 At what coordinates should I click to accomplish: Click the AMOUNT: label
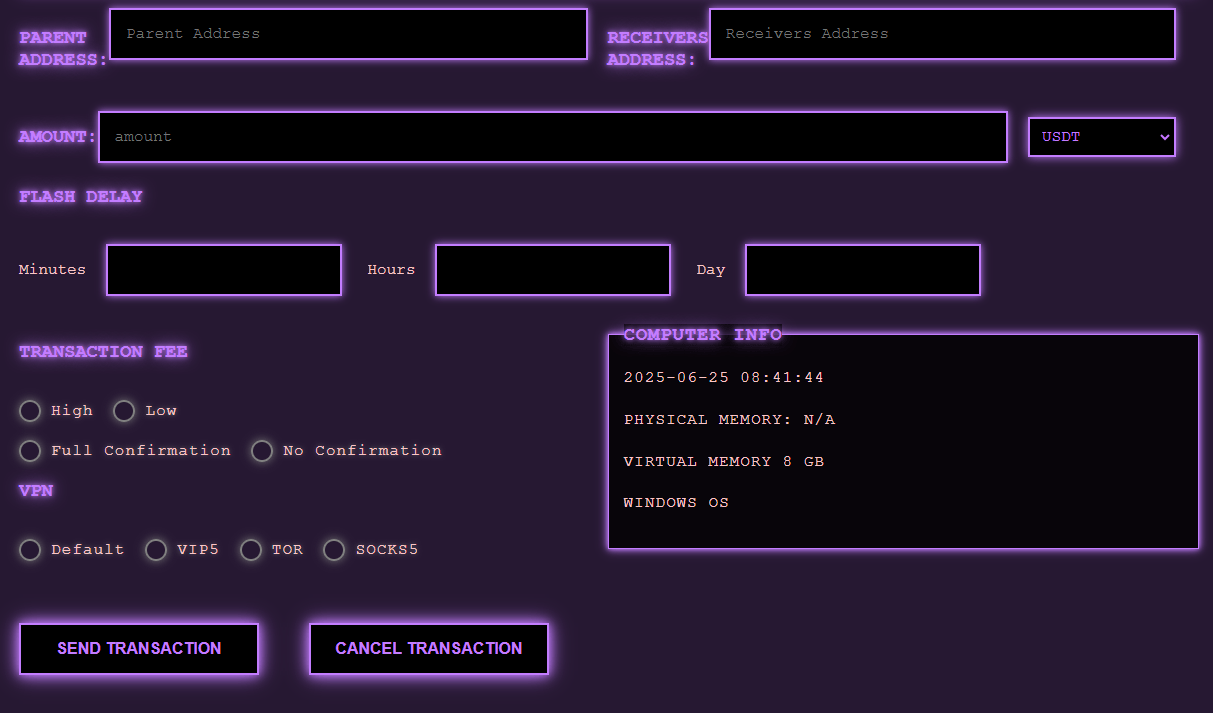point(58,137)
